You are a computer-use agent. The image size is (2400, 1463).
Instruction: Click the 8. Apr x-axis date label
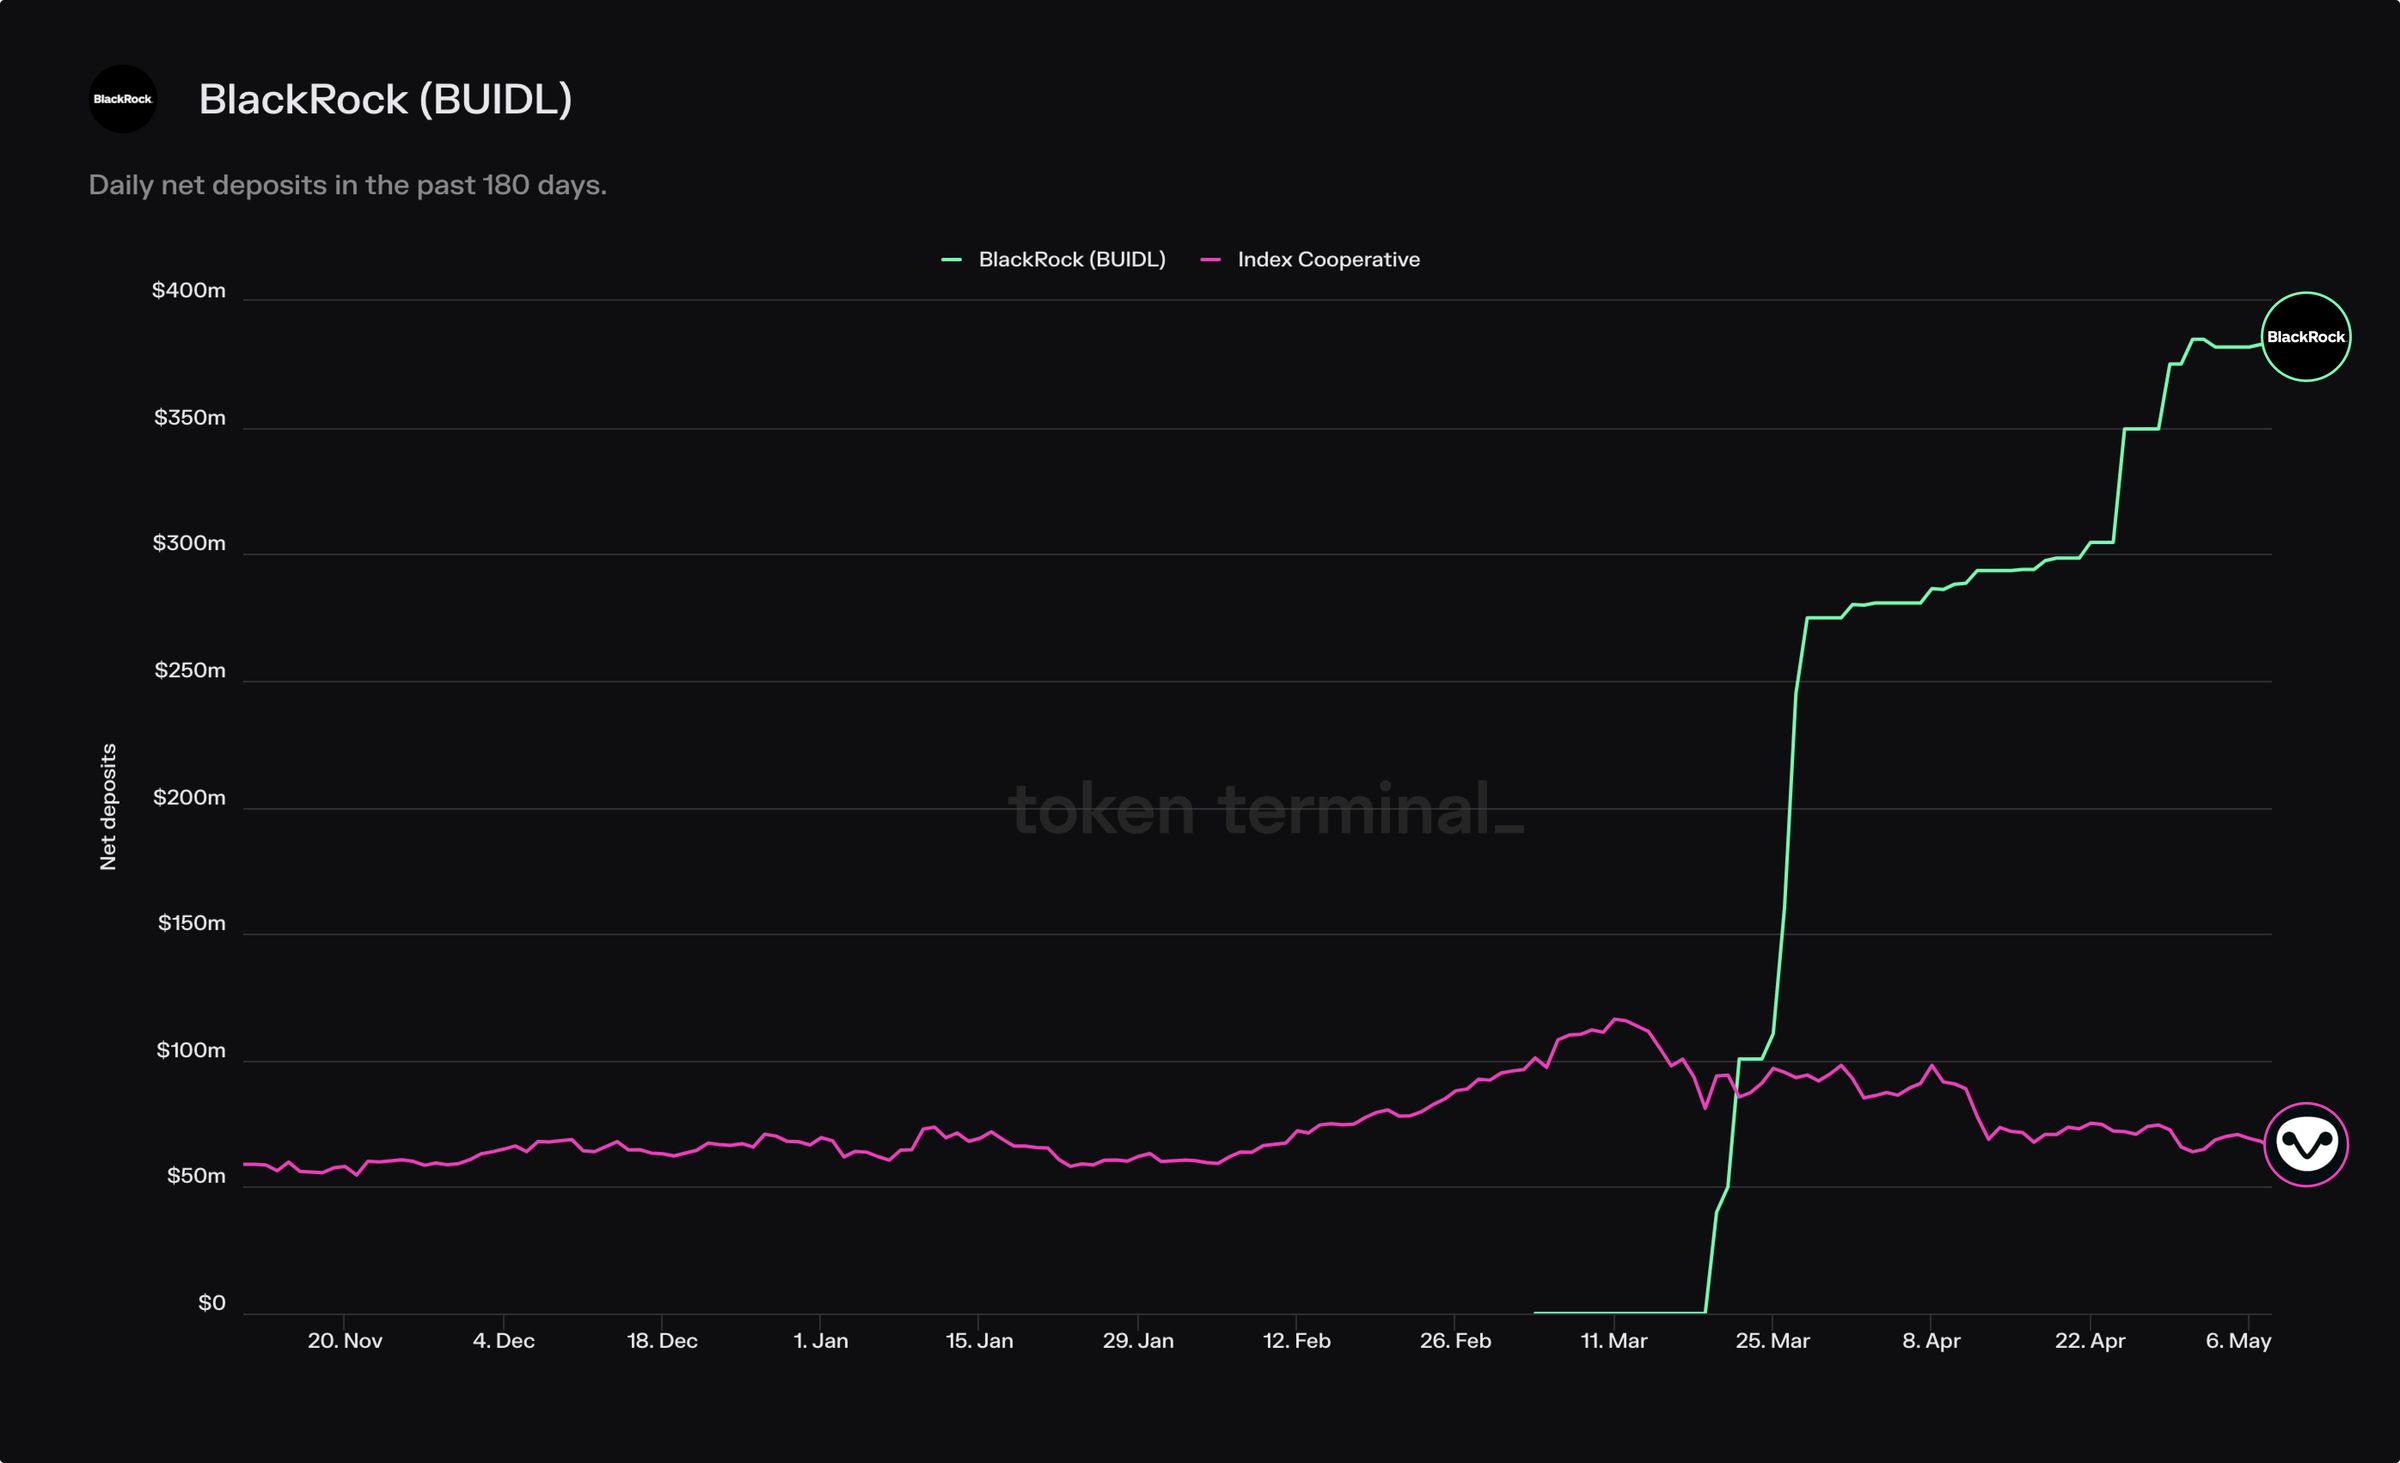tap(1930, 1341)
